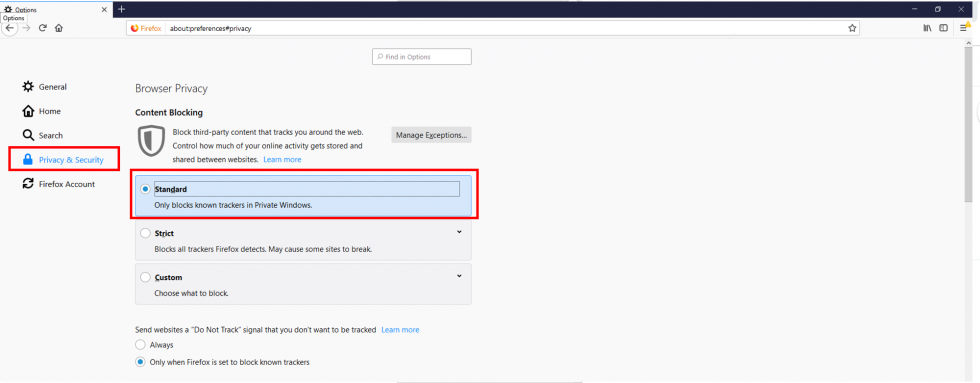The width and height of the screenshot is (980, 383).
Task: Open the hamburger application menu
Action: pos(964,28)
